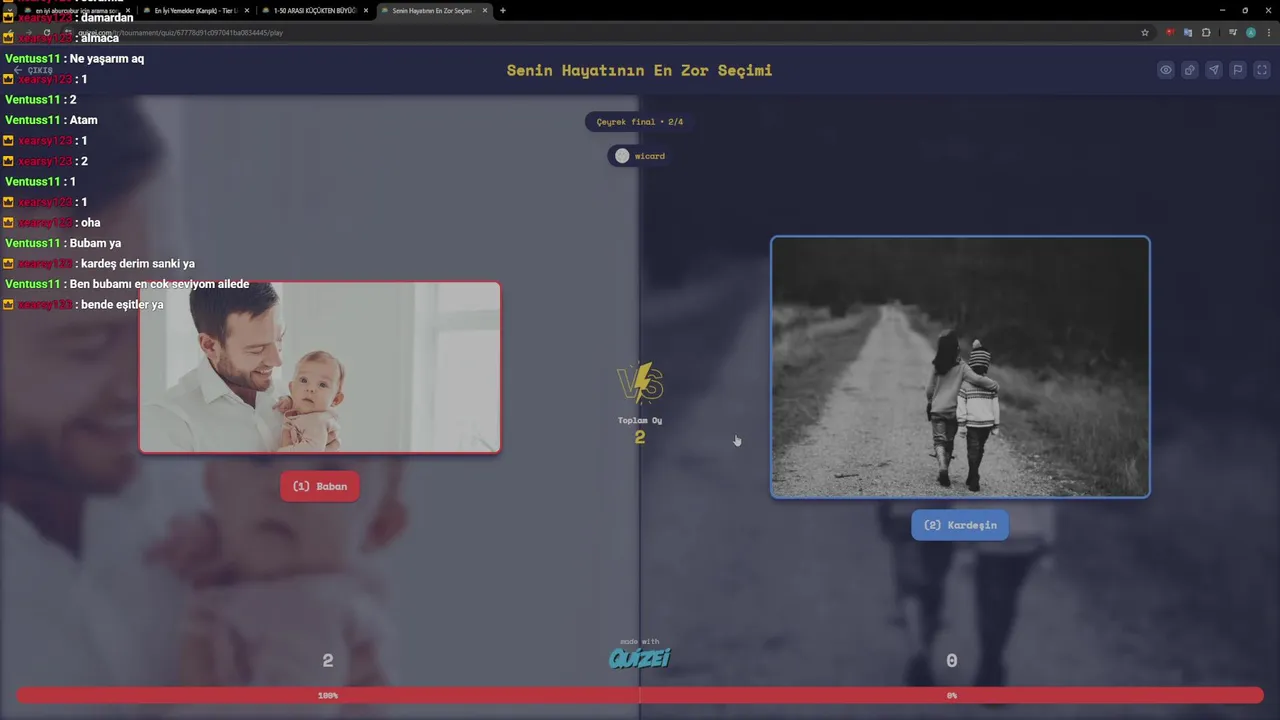The image size is (1280, 720).
Task: Click the flag report icon
Action: [1238, 70]
